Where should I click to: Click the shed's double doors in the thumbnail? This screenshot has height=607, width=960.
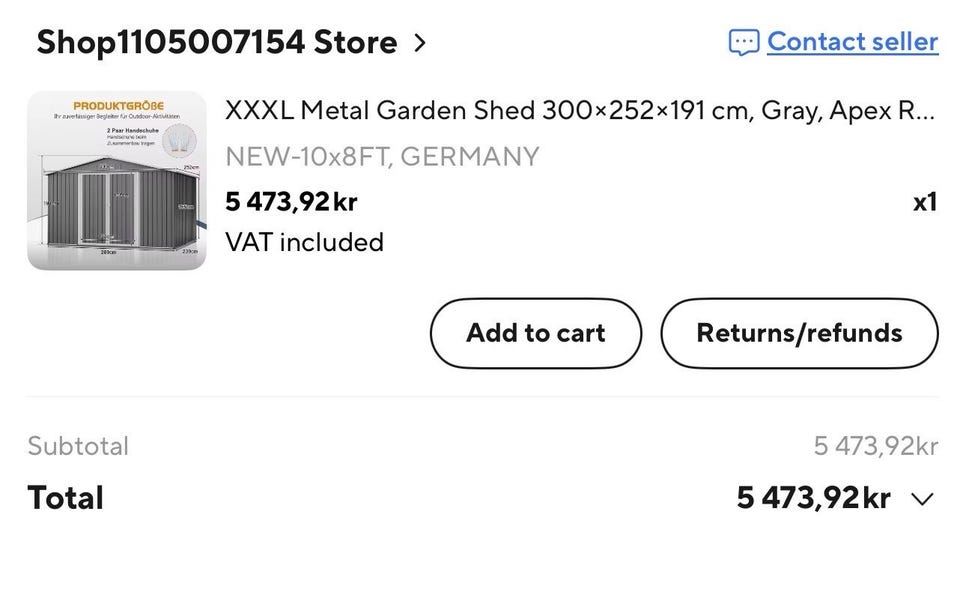pyautogui.click(x=109, y=208)
